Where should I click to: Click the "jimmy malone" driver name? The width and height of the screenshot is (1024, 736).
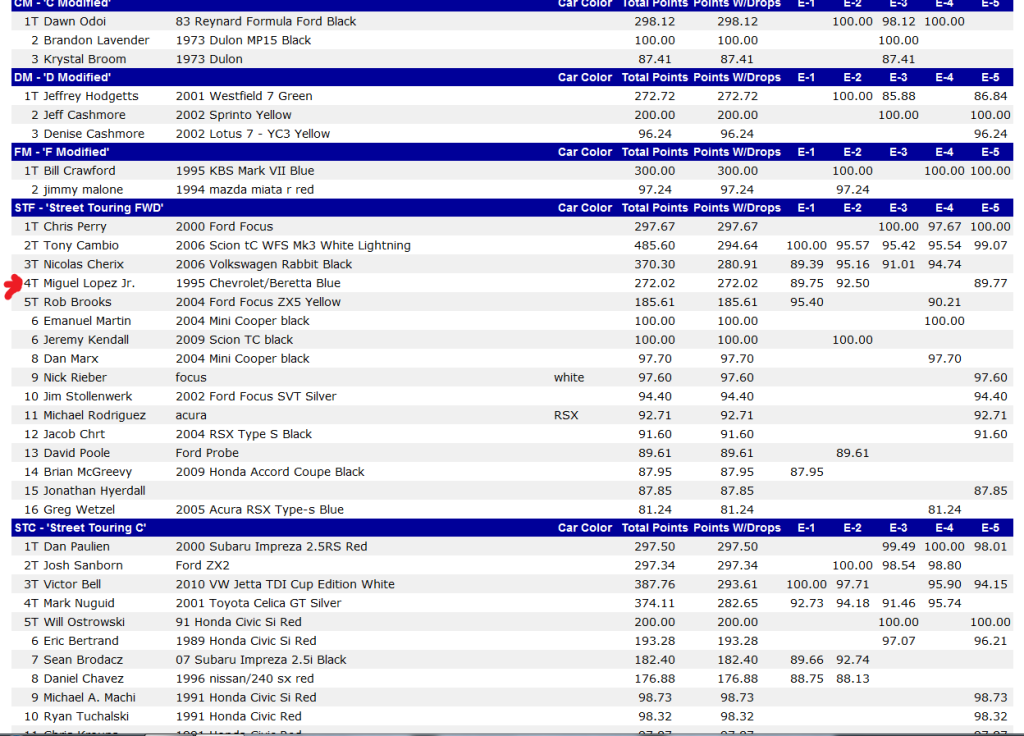[x=83, y=190]
